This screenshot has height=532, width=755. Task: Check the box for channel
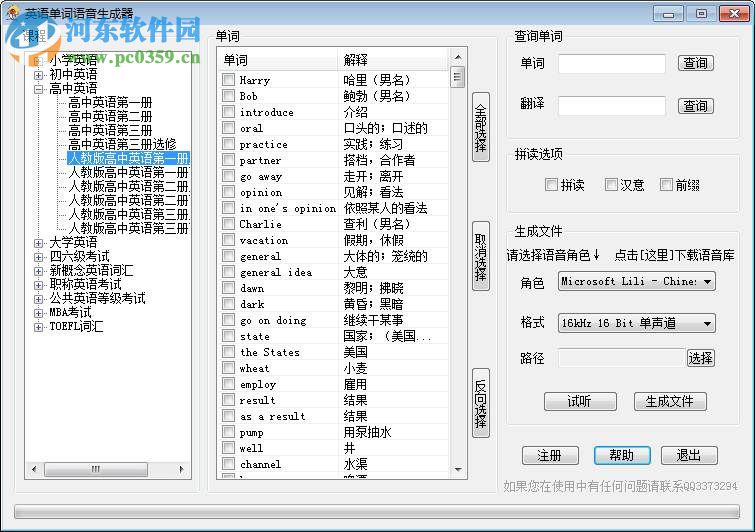[x=229, y=464]
